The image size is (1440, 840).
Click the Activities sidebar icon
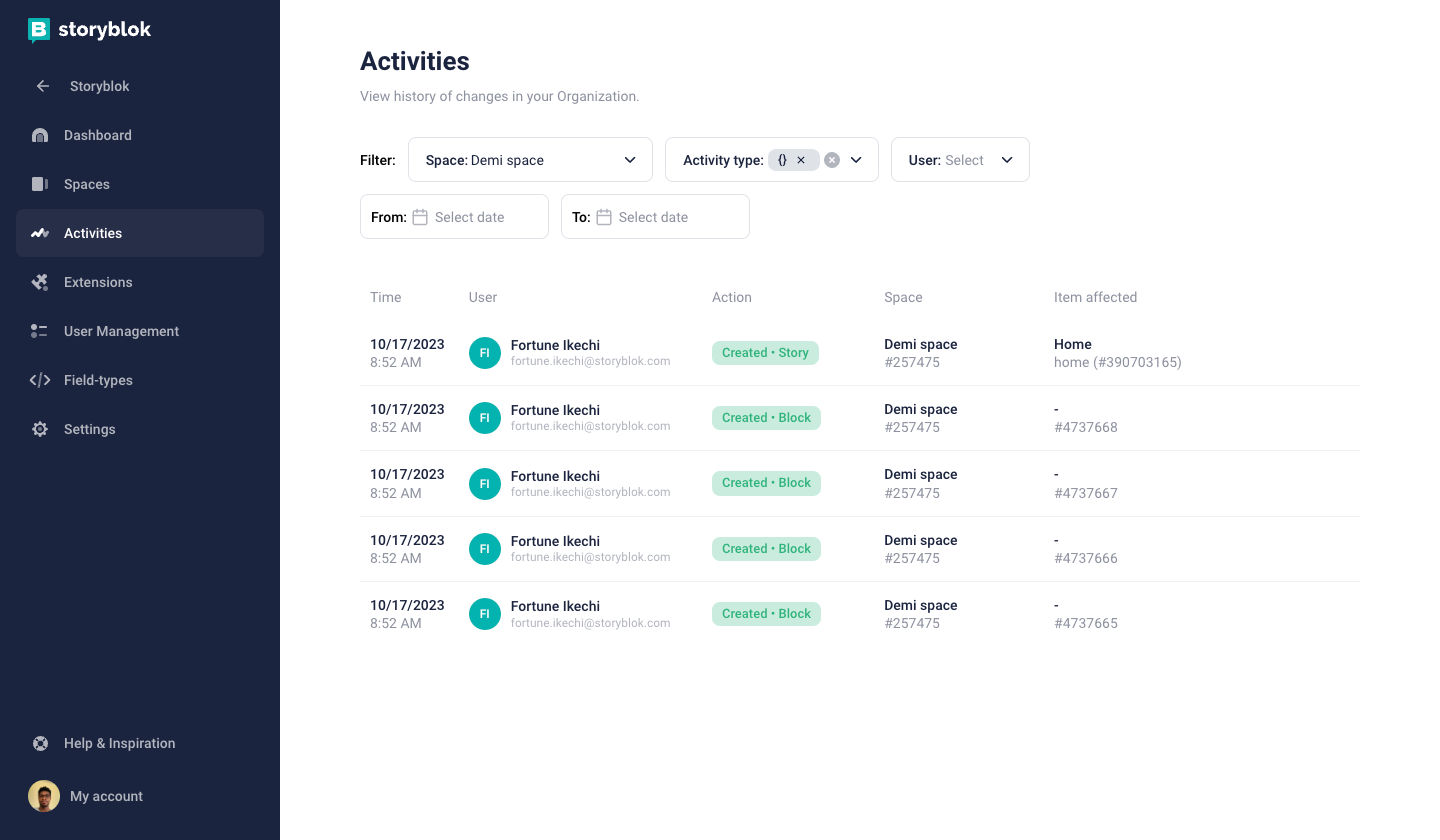click(x=40, y=233)
